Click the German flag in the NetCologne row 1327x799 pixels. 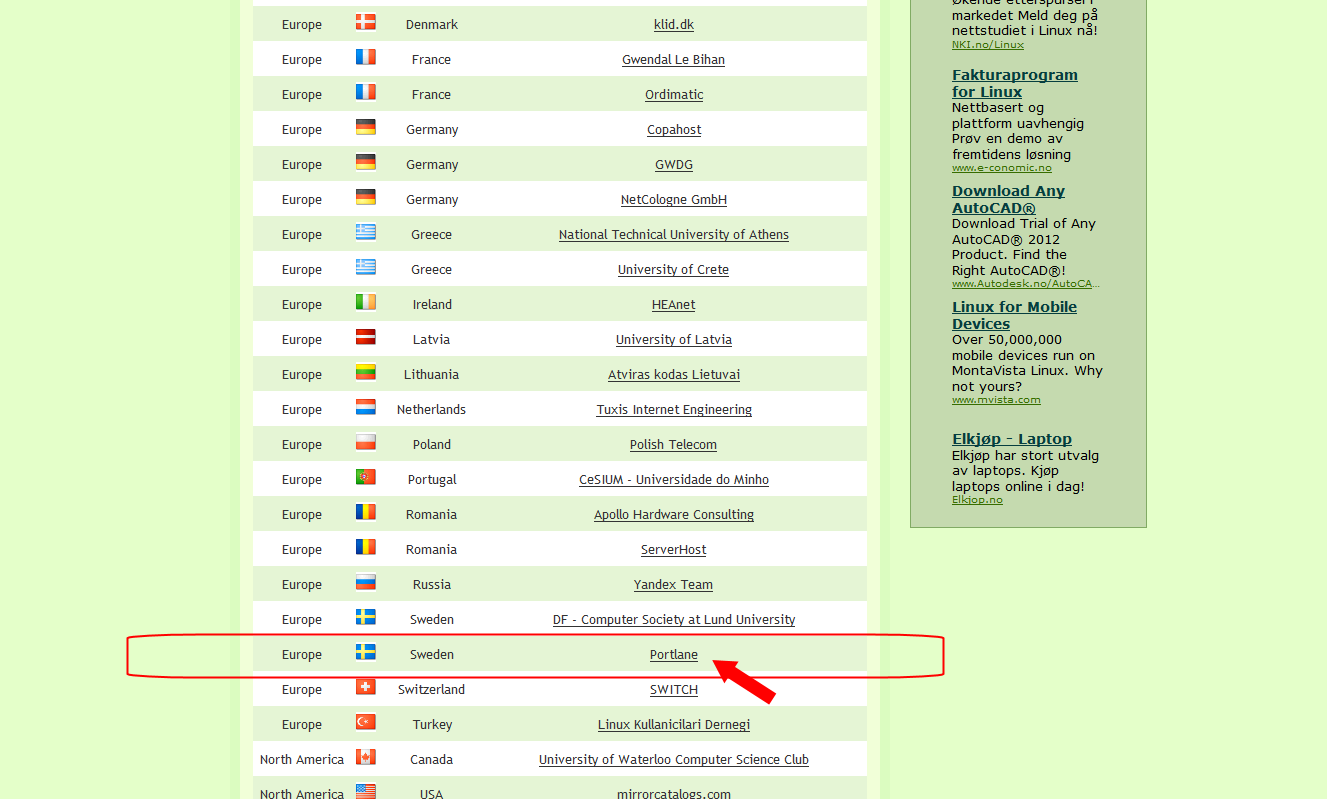(x=366, y=197)
